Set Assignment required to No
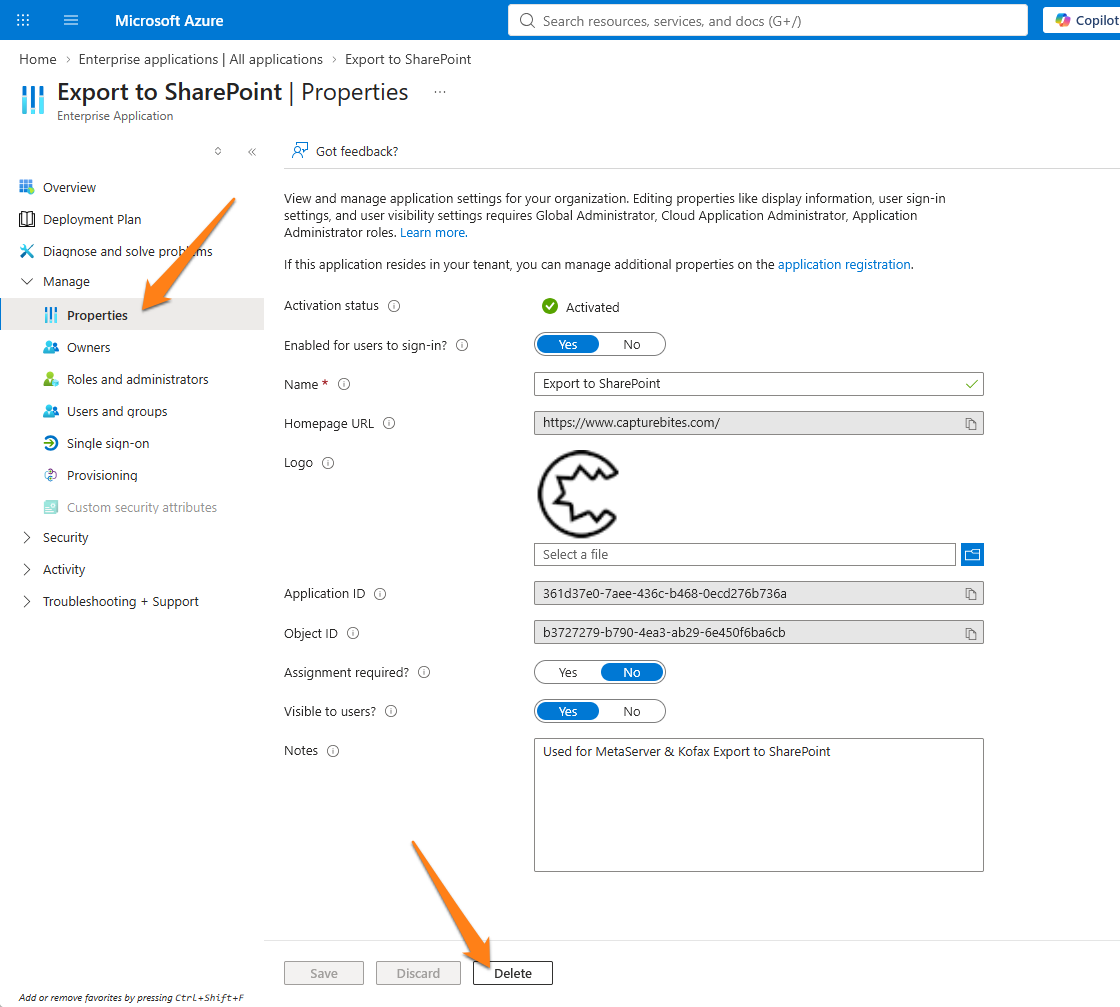Screen dimensions: 1120x1007 (x=631, y=672)
